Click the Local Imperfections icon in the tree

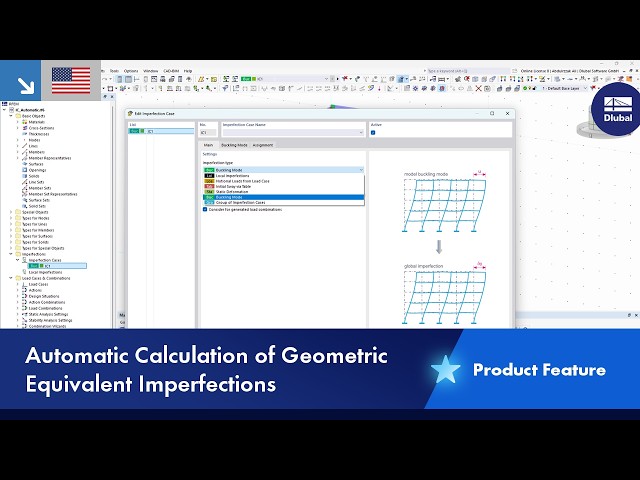(24, 272)
